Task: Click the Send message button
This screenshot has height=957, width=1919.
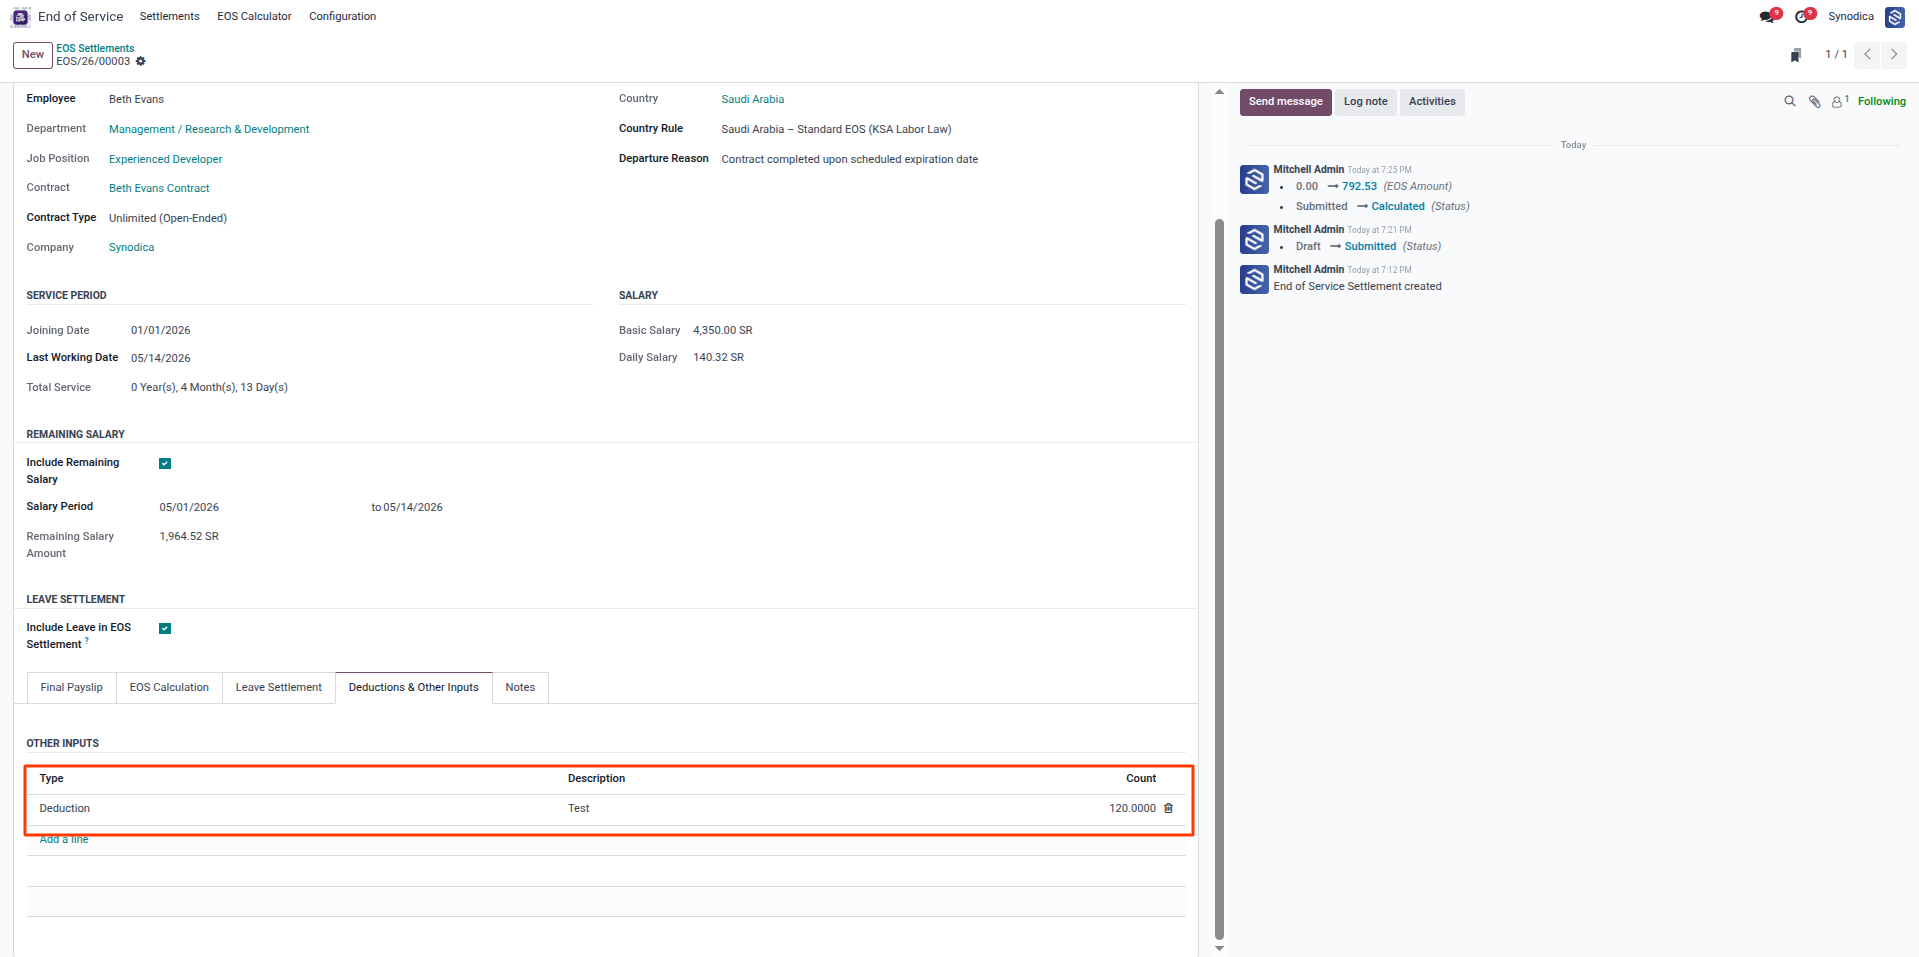Action: 1285,102
